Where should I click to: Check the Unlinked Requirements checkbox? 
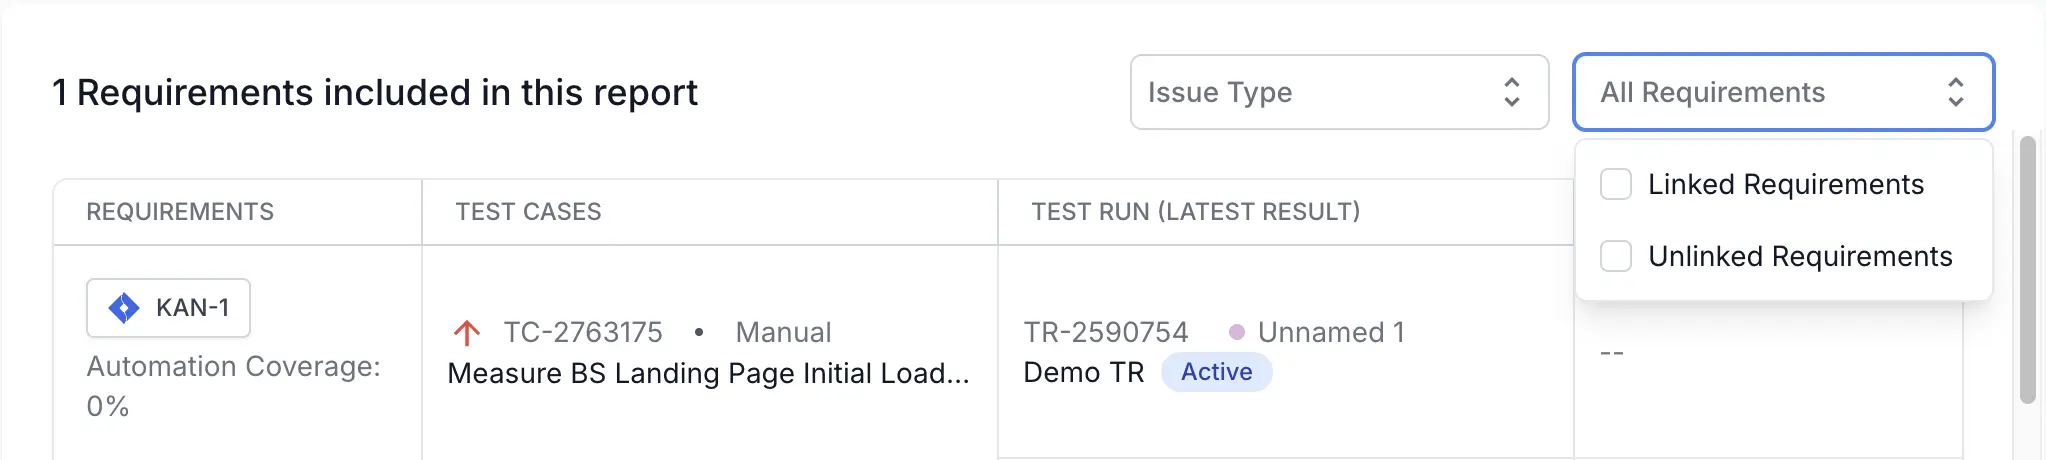[x=1616, y=256]
